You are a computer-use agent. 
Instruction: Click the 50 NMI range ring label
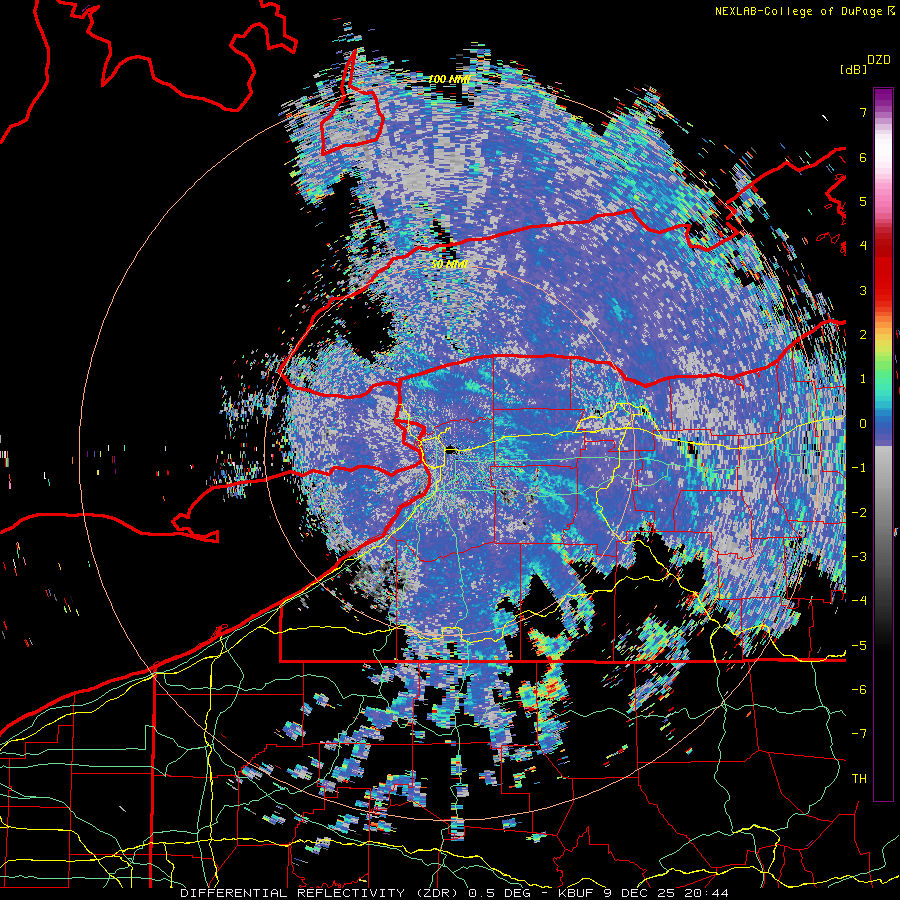click(449, 264)
